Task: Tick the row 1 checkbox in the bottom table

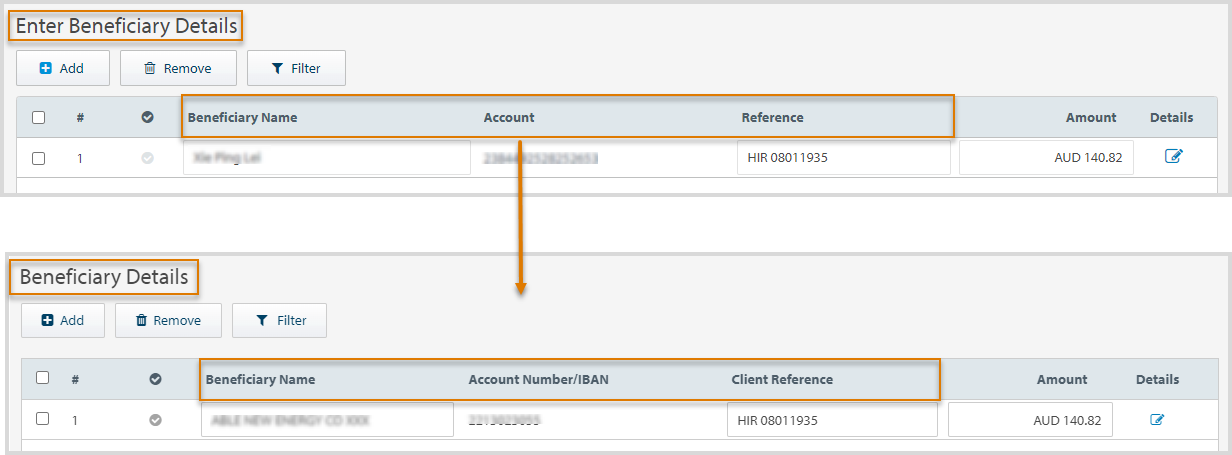Action: point(43,419)
